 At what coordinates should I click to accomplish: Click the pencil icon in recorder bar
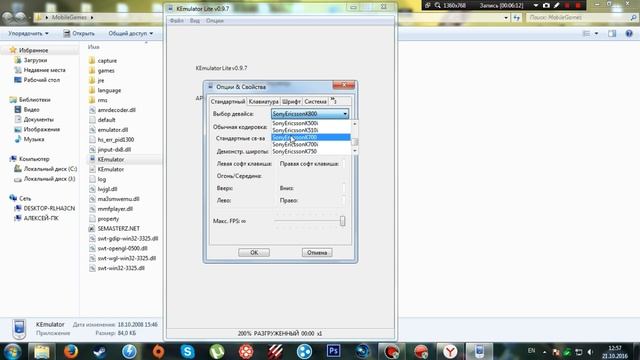pyautogui.click(x=556, y=5)
